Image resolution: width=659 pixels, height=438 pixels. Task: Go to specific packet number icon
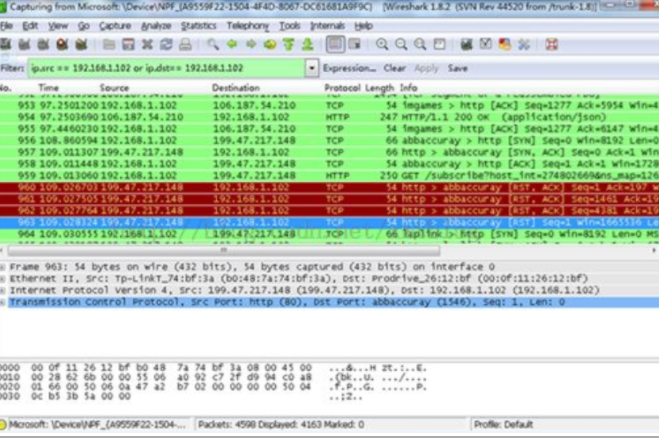[270, 45]
